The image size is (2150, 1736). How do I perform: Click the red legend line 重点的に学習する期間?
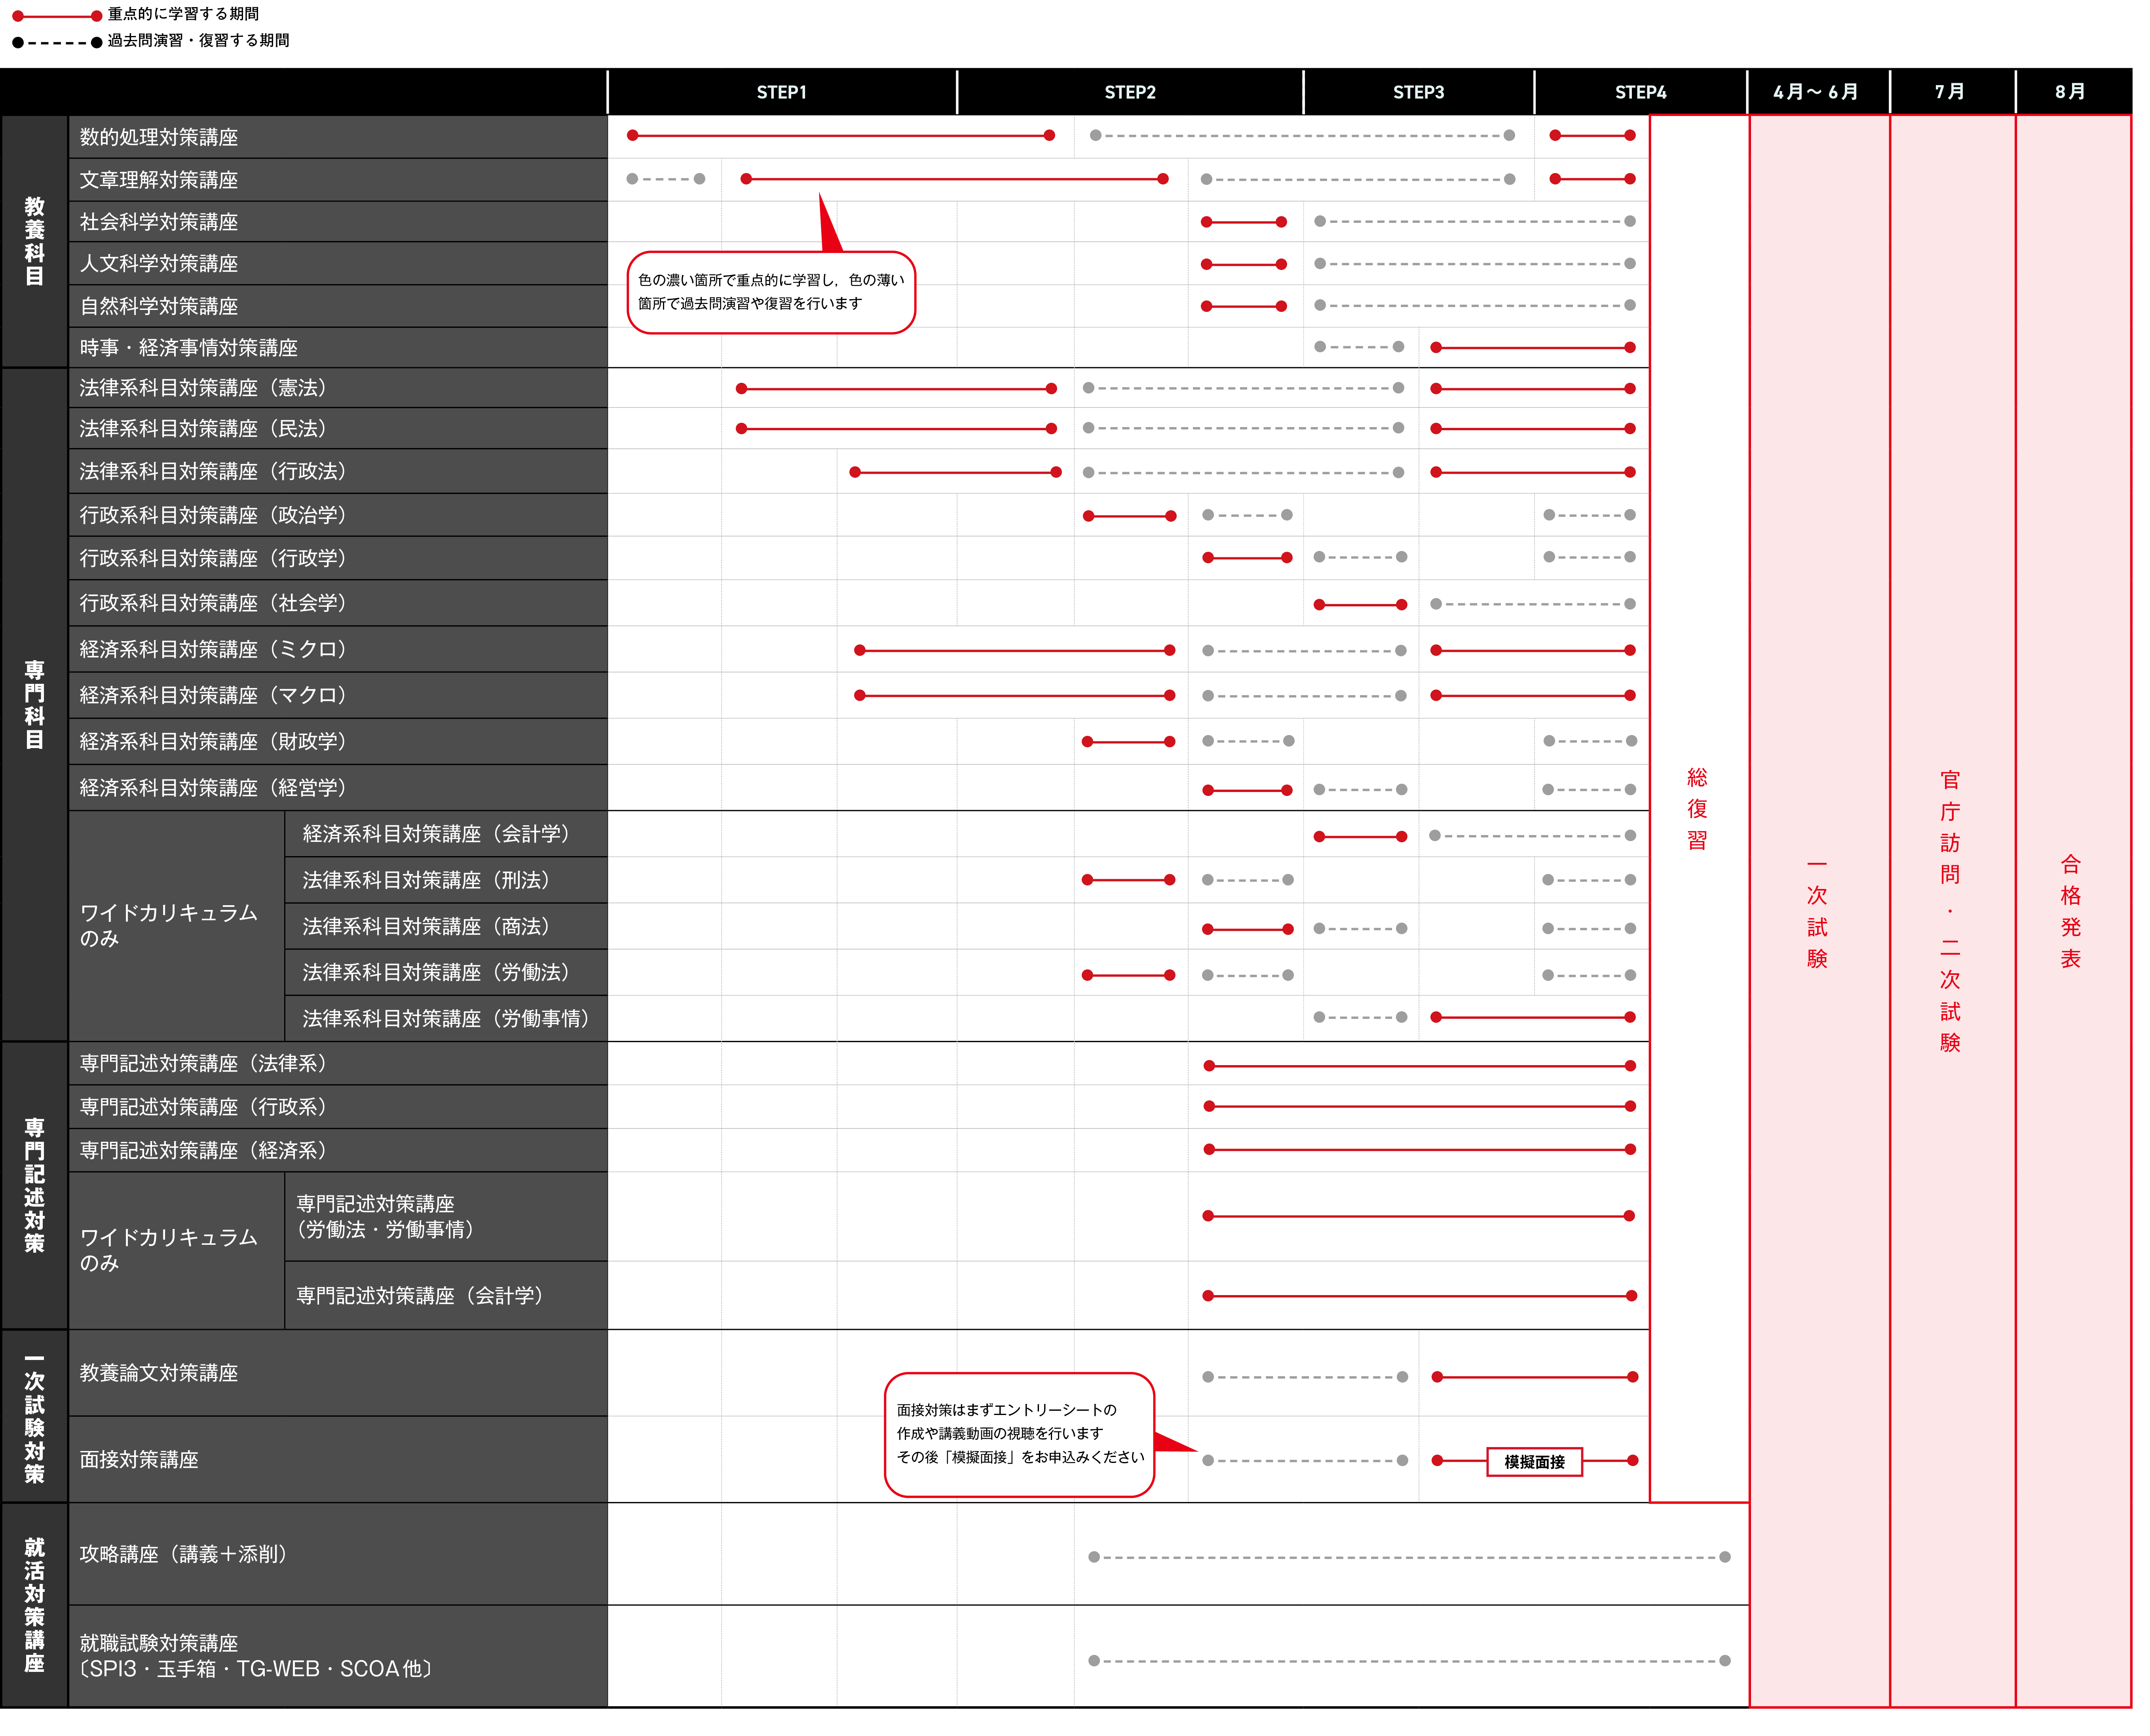pyautogui.click(x=57, y=15)
